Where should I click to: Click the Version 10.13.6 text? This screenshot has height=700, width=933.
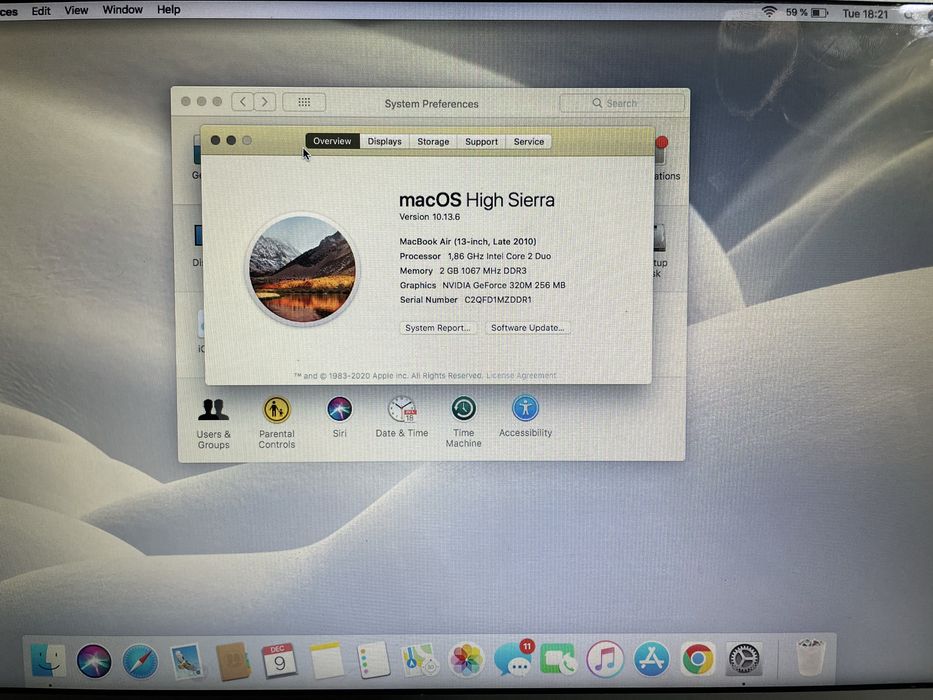[430, 217]
